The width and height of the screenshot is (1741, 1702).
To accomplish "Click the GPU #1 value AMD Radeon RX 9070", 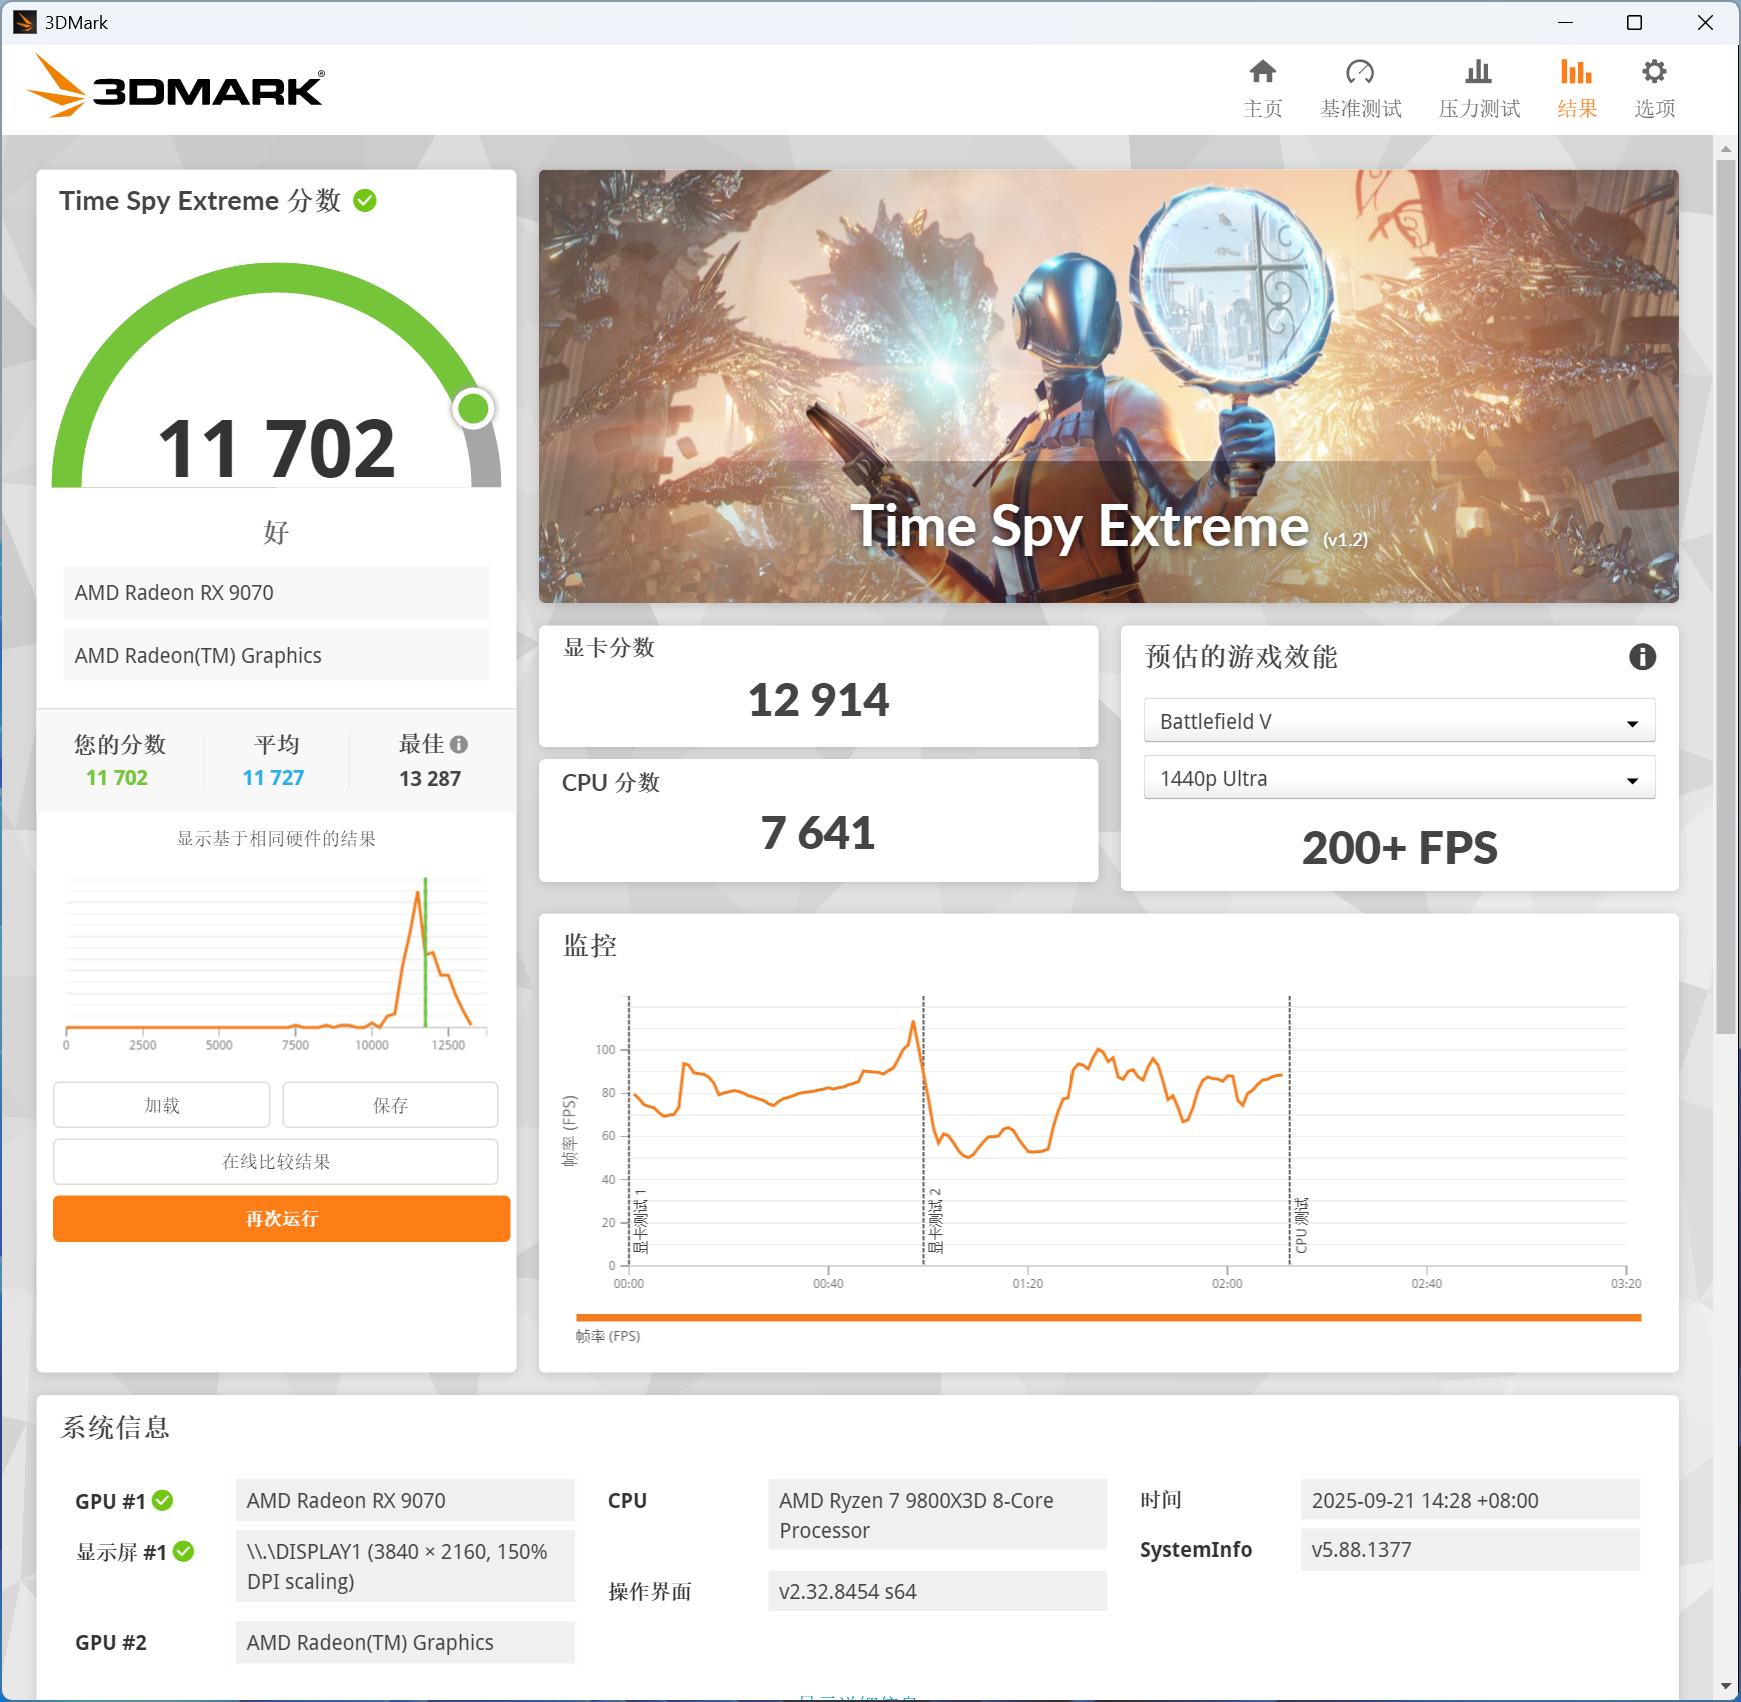I will (405, 1500).
